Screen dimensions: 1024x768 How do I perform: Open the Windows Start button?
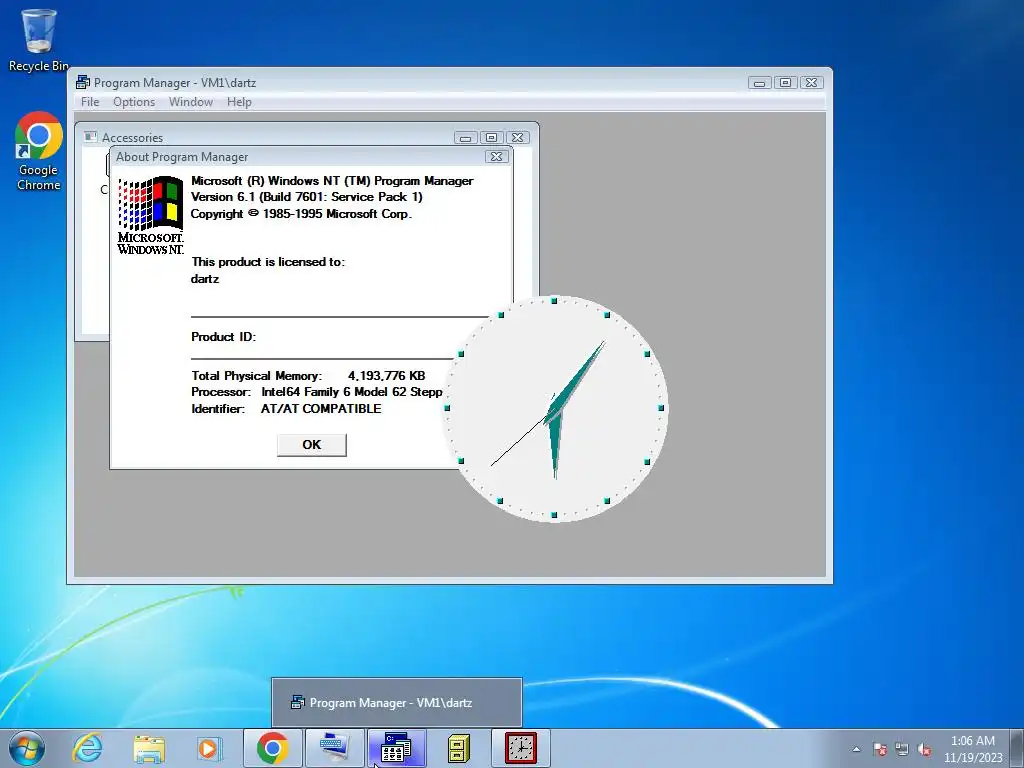(27, 748)
